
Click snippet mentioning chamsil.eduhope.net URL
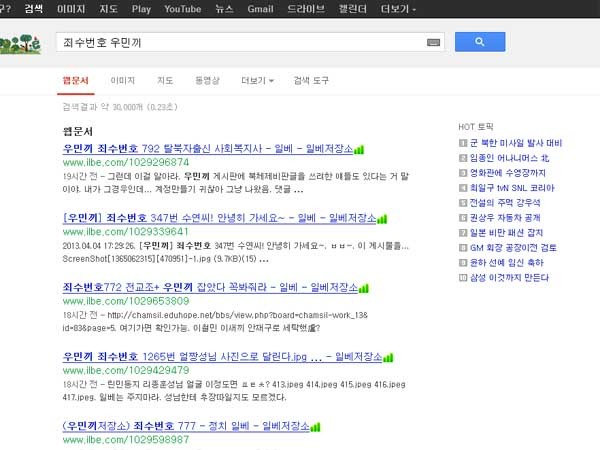pyautogui.click(x=215, y=321)
